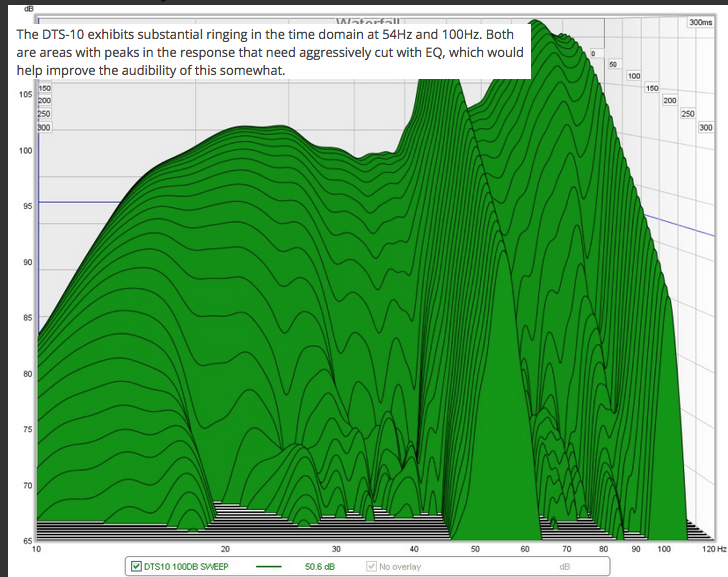This screenshot has width=728, height=577.
Task: Click the 60 Hz frequency axis label
Action: (x=525, y=549)
